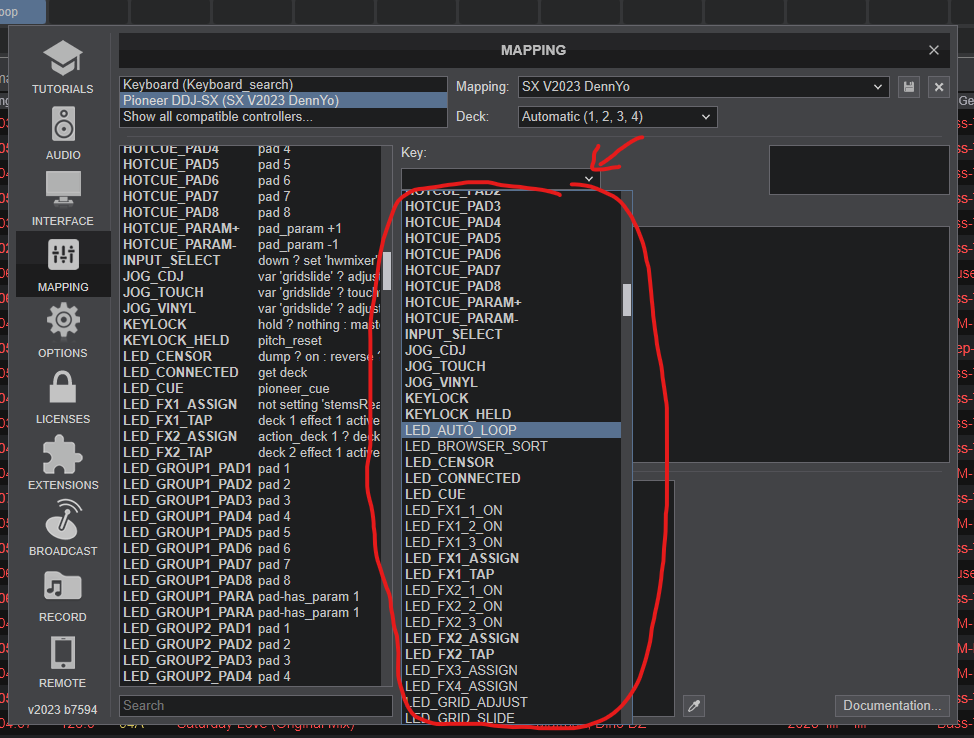Select HOTCUE_PARAM+ row in mapping list
Viewport: 974px width, 738px height.
[x=251, y=229]
